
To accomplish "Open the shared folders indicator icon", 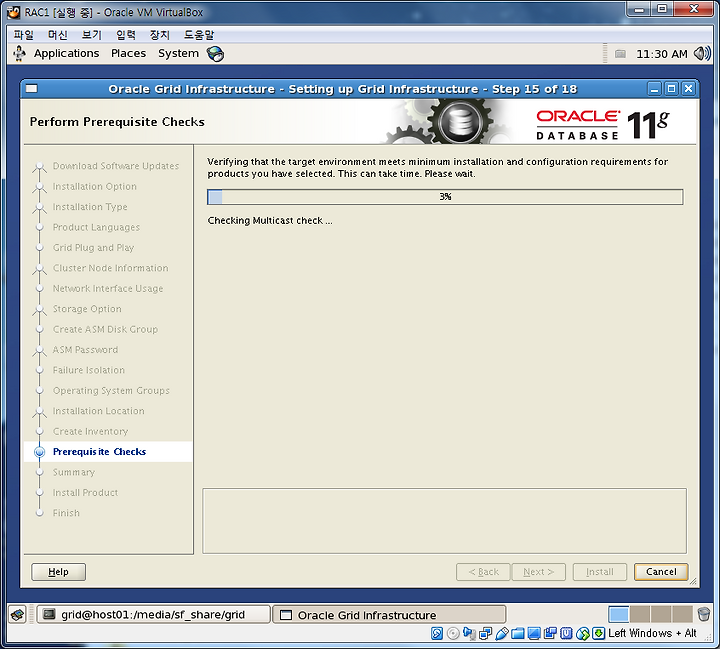I will pos(518,633).
